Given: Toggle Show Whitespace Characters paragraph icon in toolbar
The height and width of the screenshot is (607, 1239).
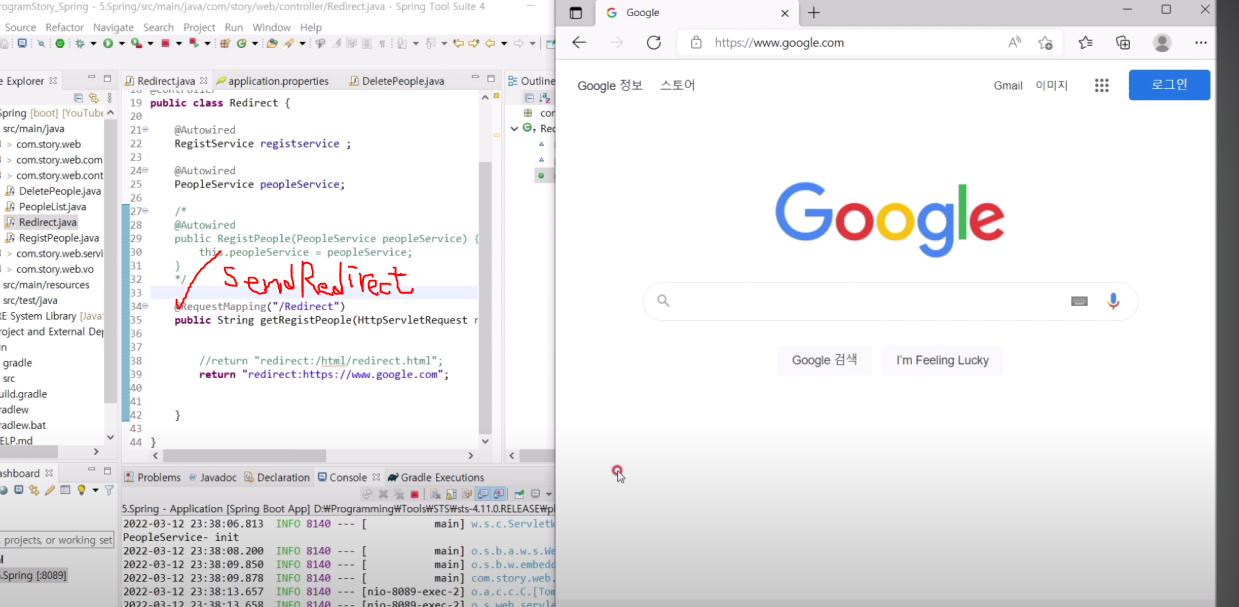Looking at the screenshot, I should click(382, 43).
